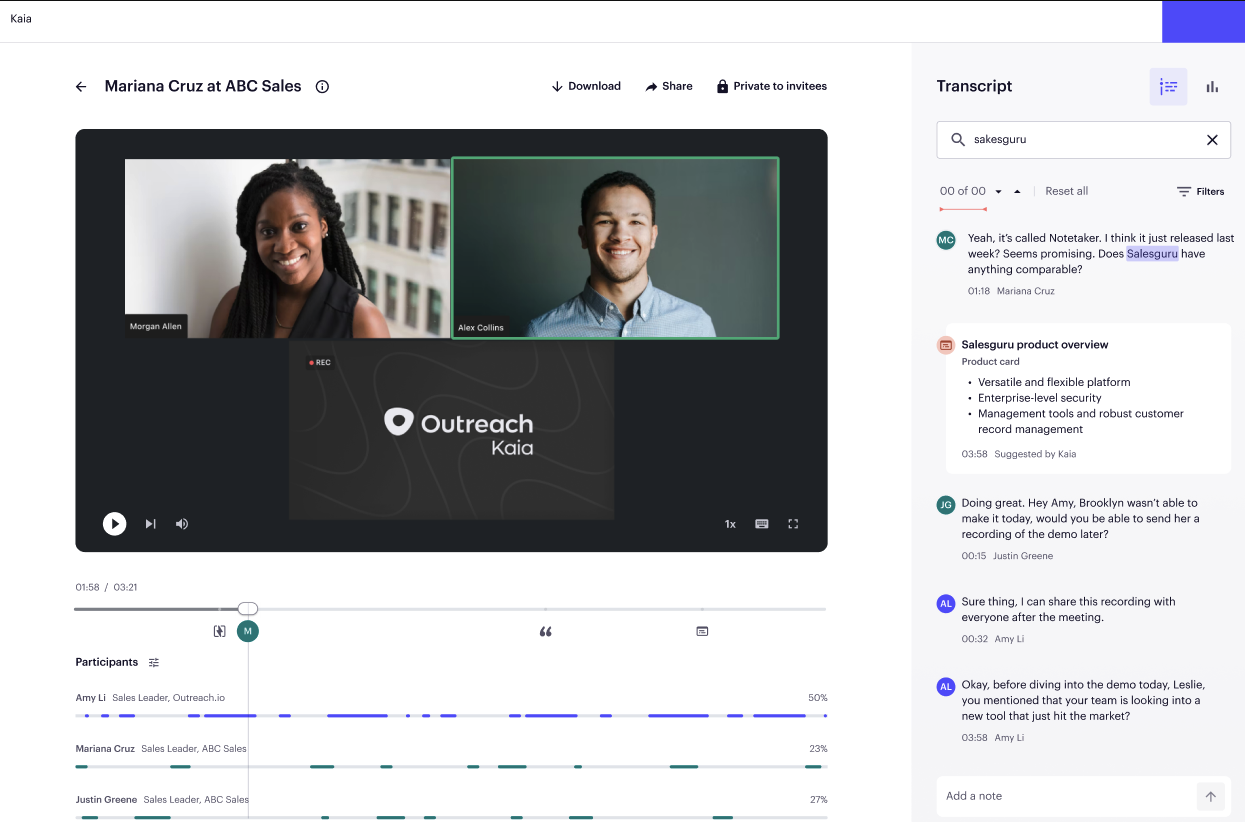The width and height of the screenshot is (1245, 822).
Task: Change playback speed from 1x
Action: click(729, 523)
